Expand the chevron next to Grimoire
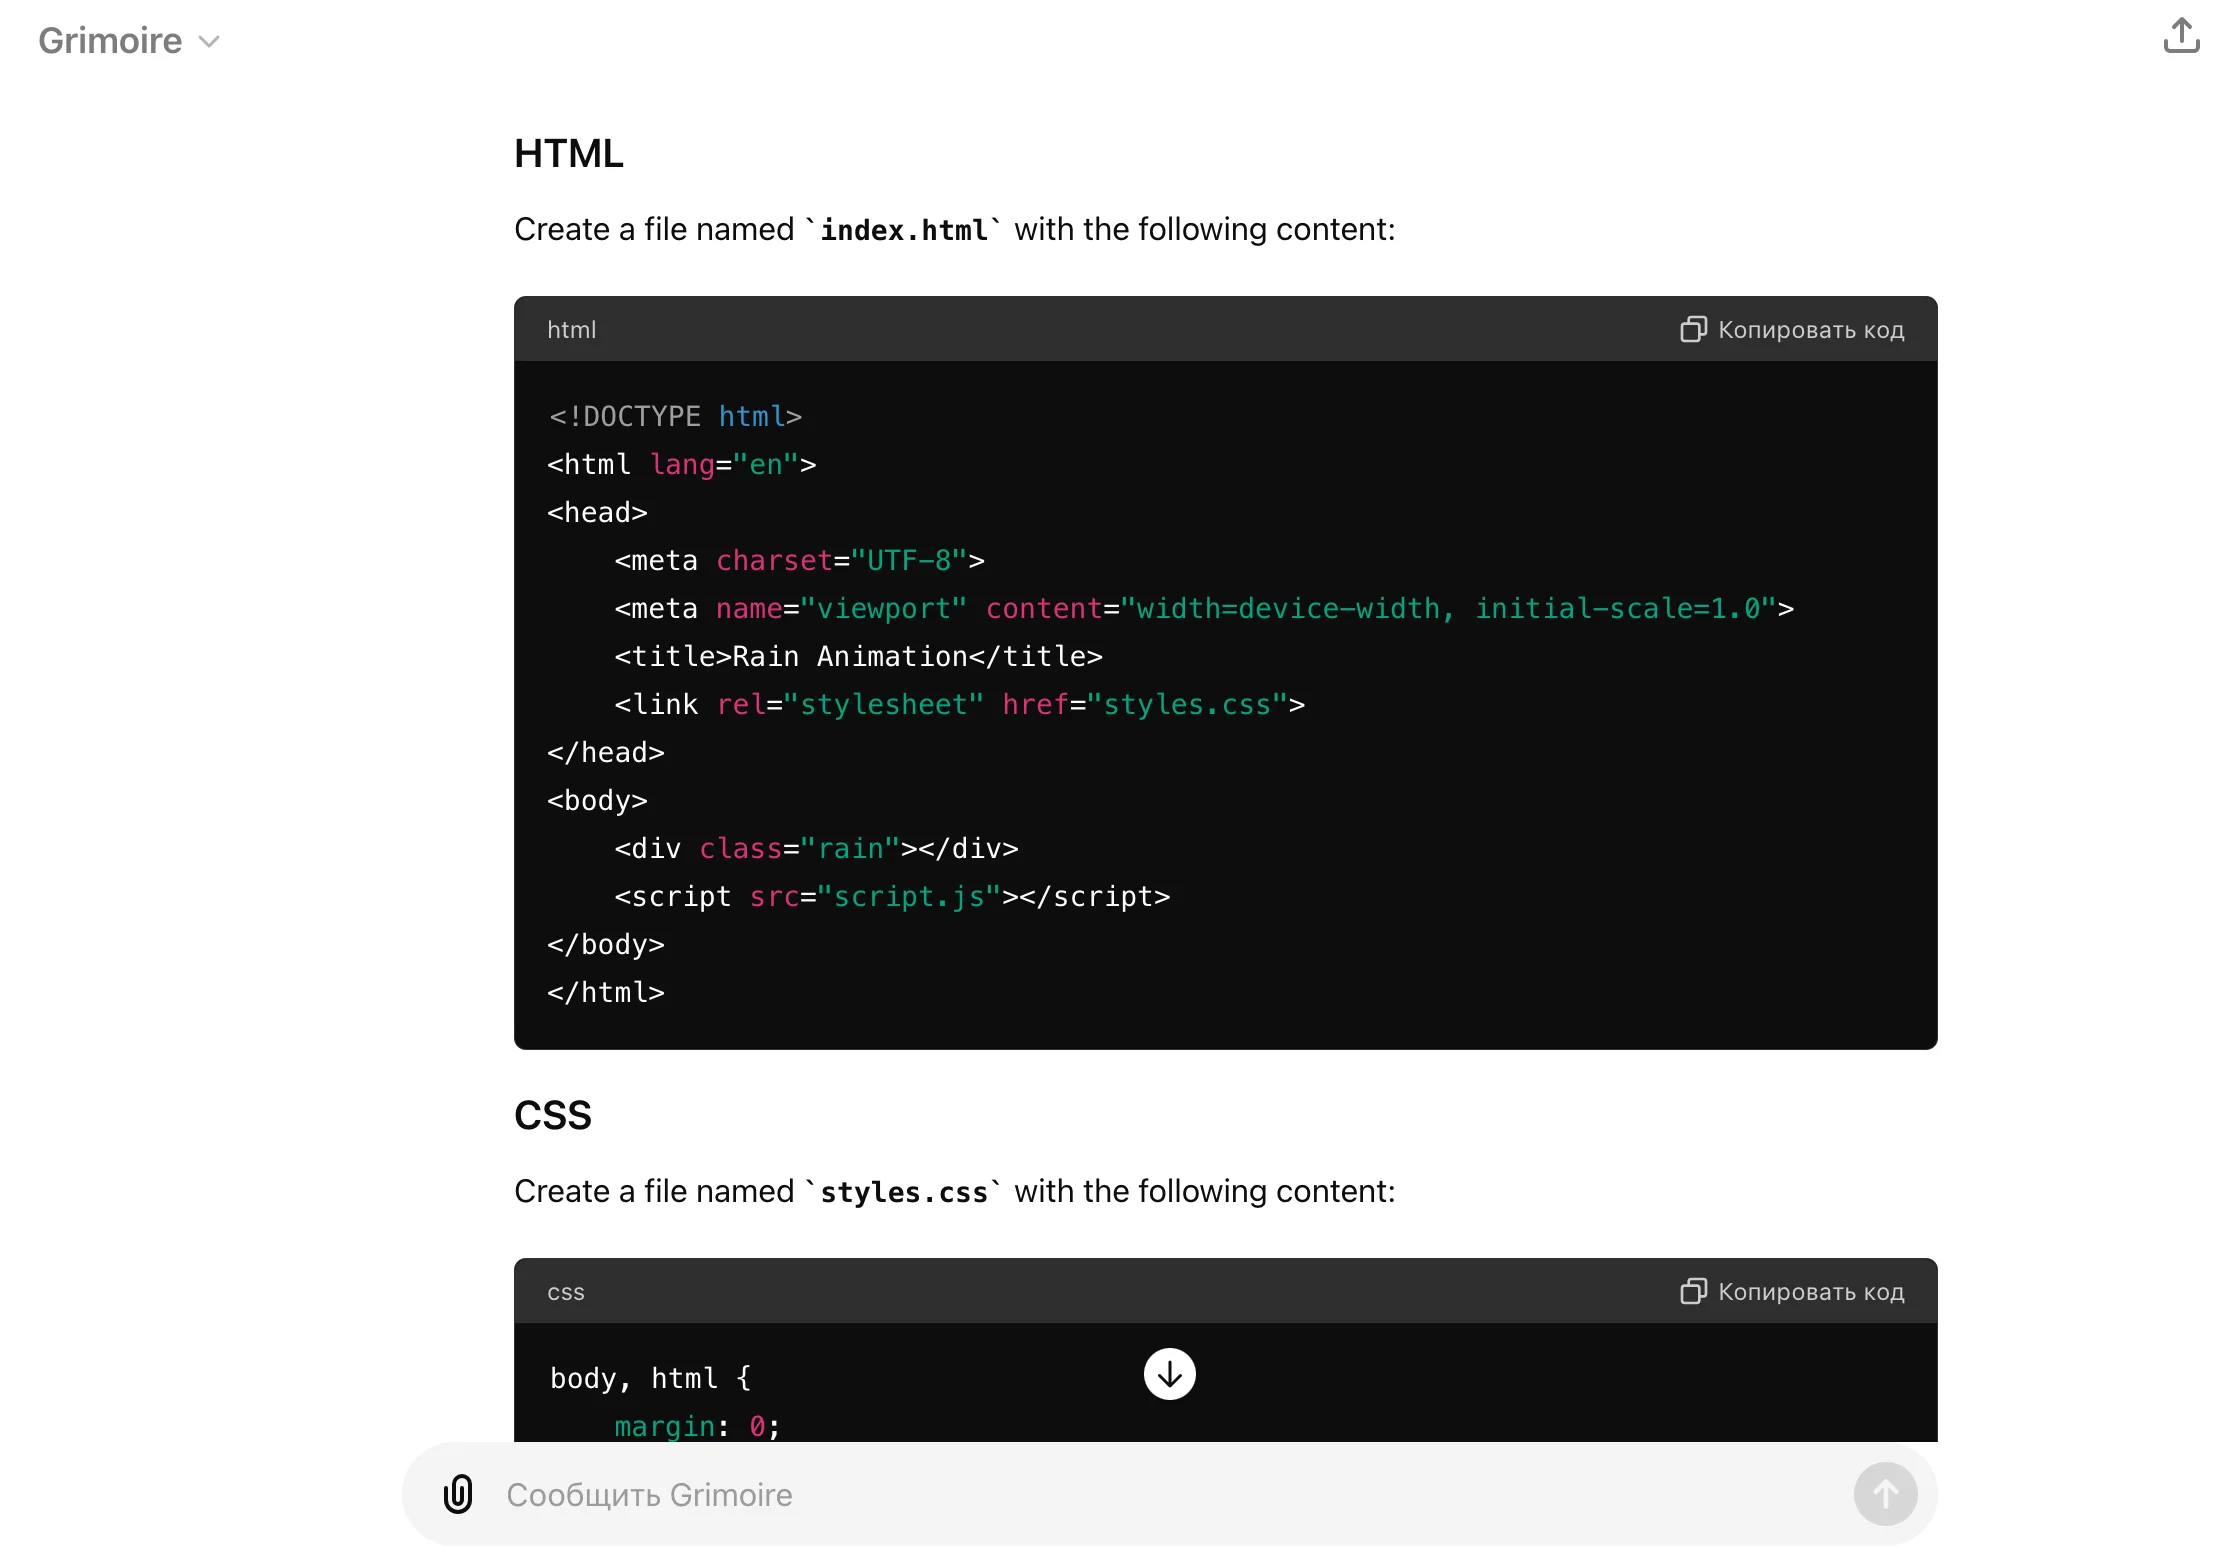The image size is (2232, 1564). (209, 42)
